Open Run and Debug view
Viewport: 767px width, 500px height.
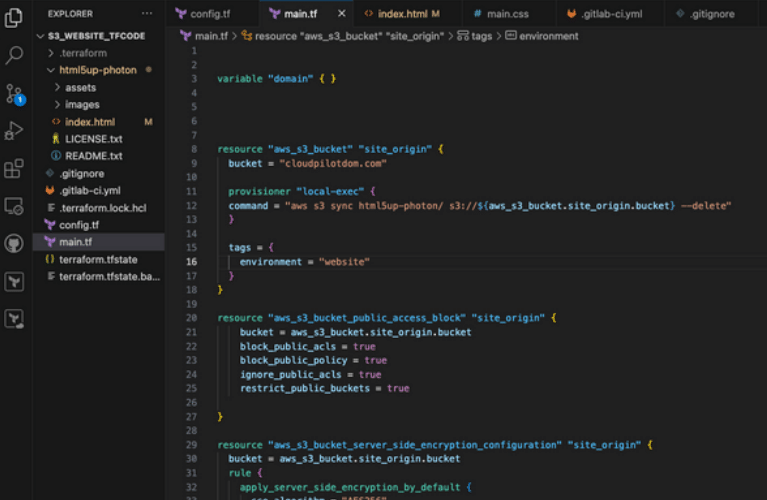pos(14,131)
